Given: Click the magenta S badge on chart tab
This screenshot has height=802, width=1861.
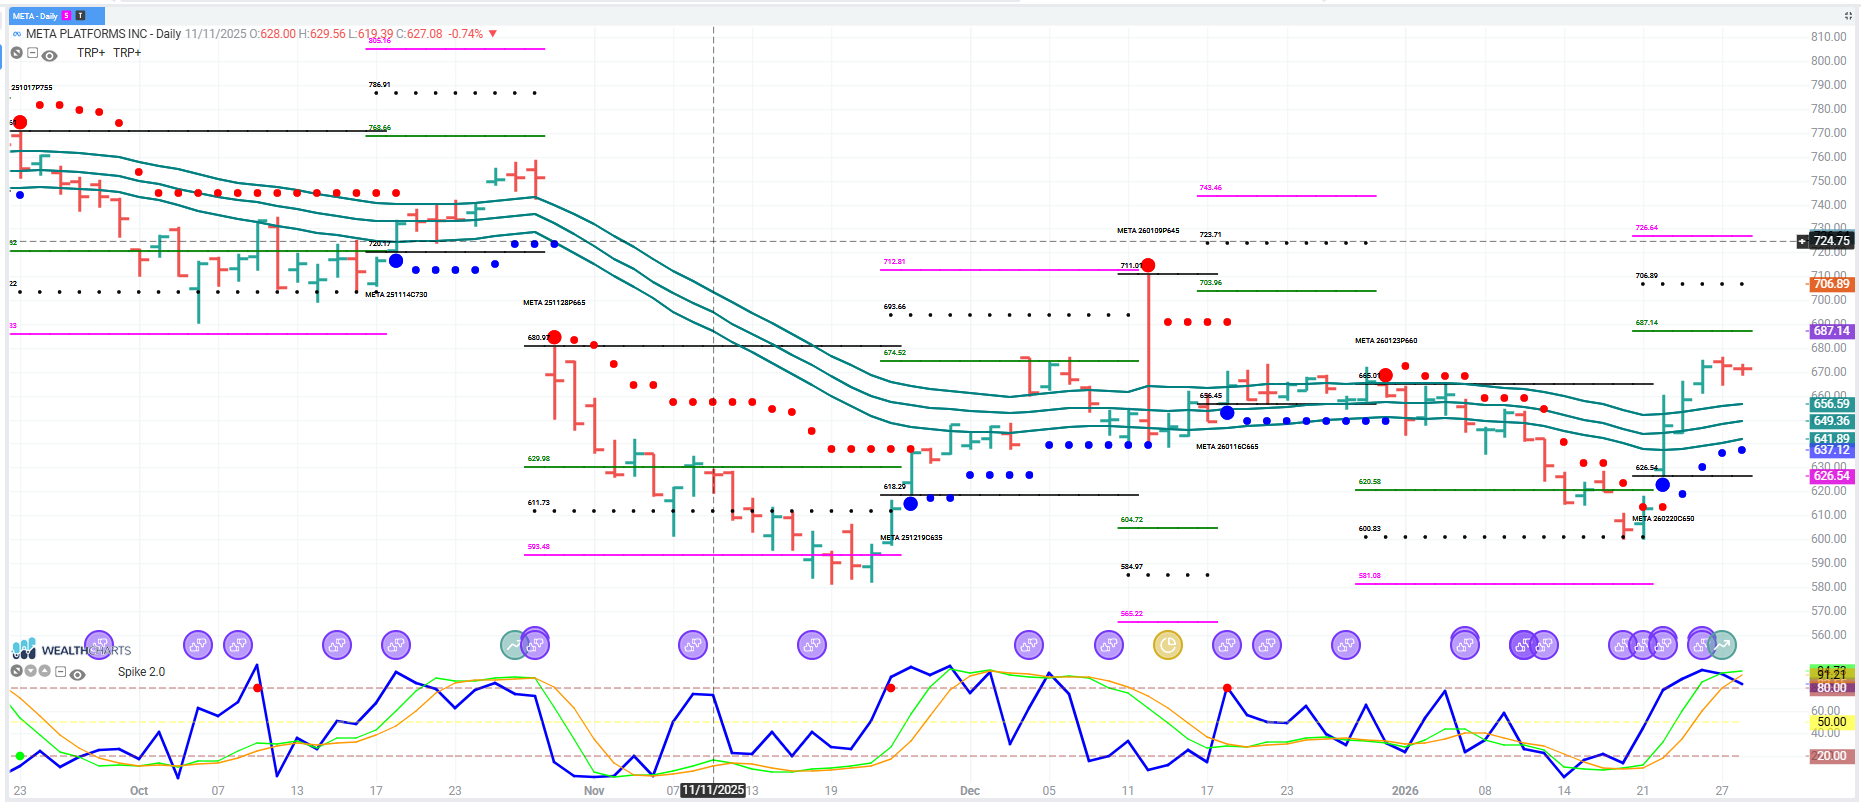Looking at the screenshot, I should tap(67, 16).
